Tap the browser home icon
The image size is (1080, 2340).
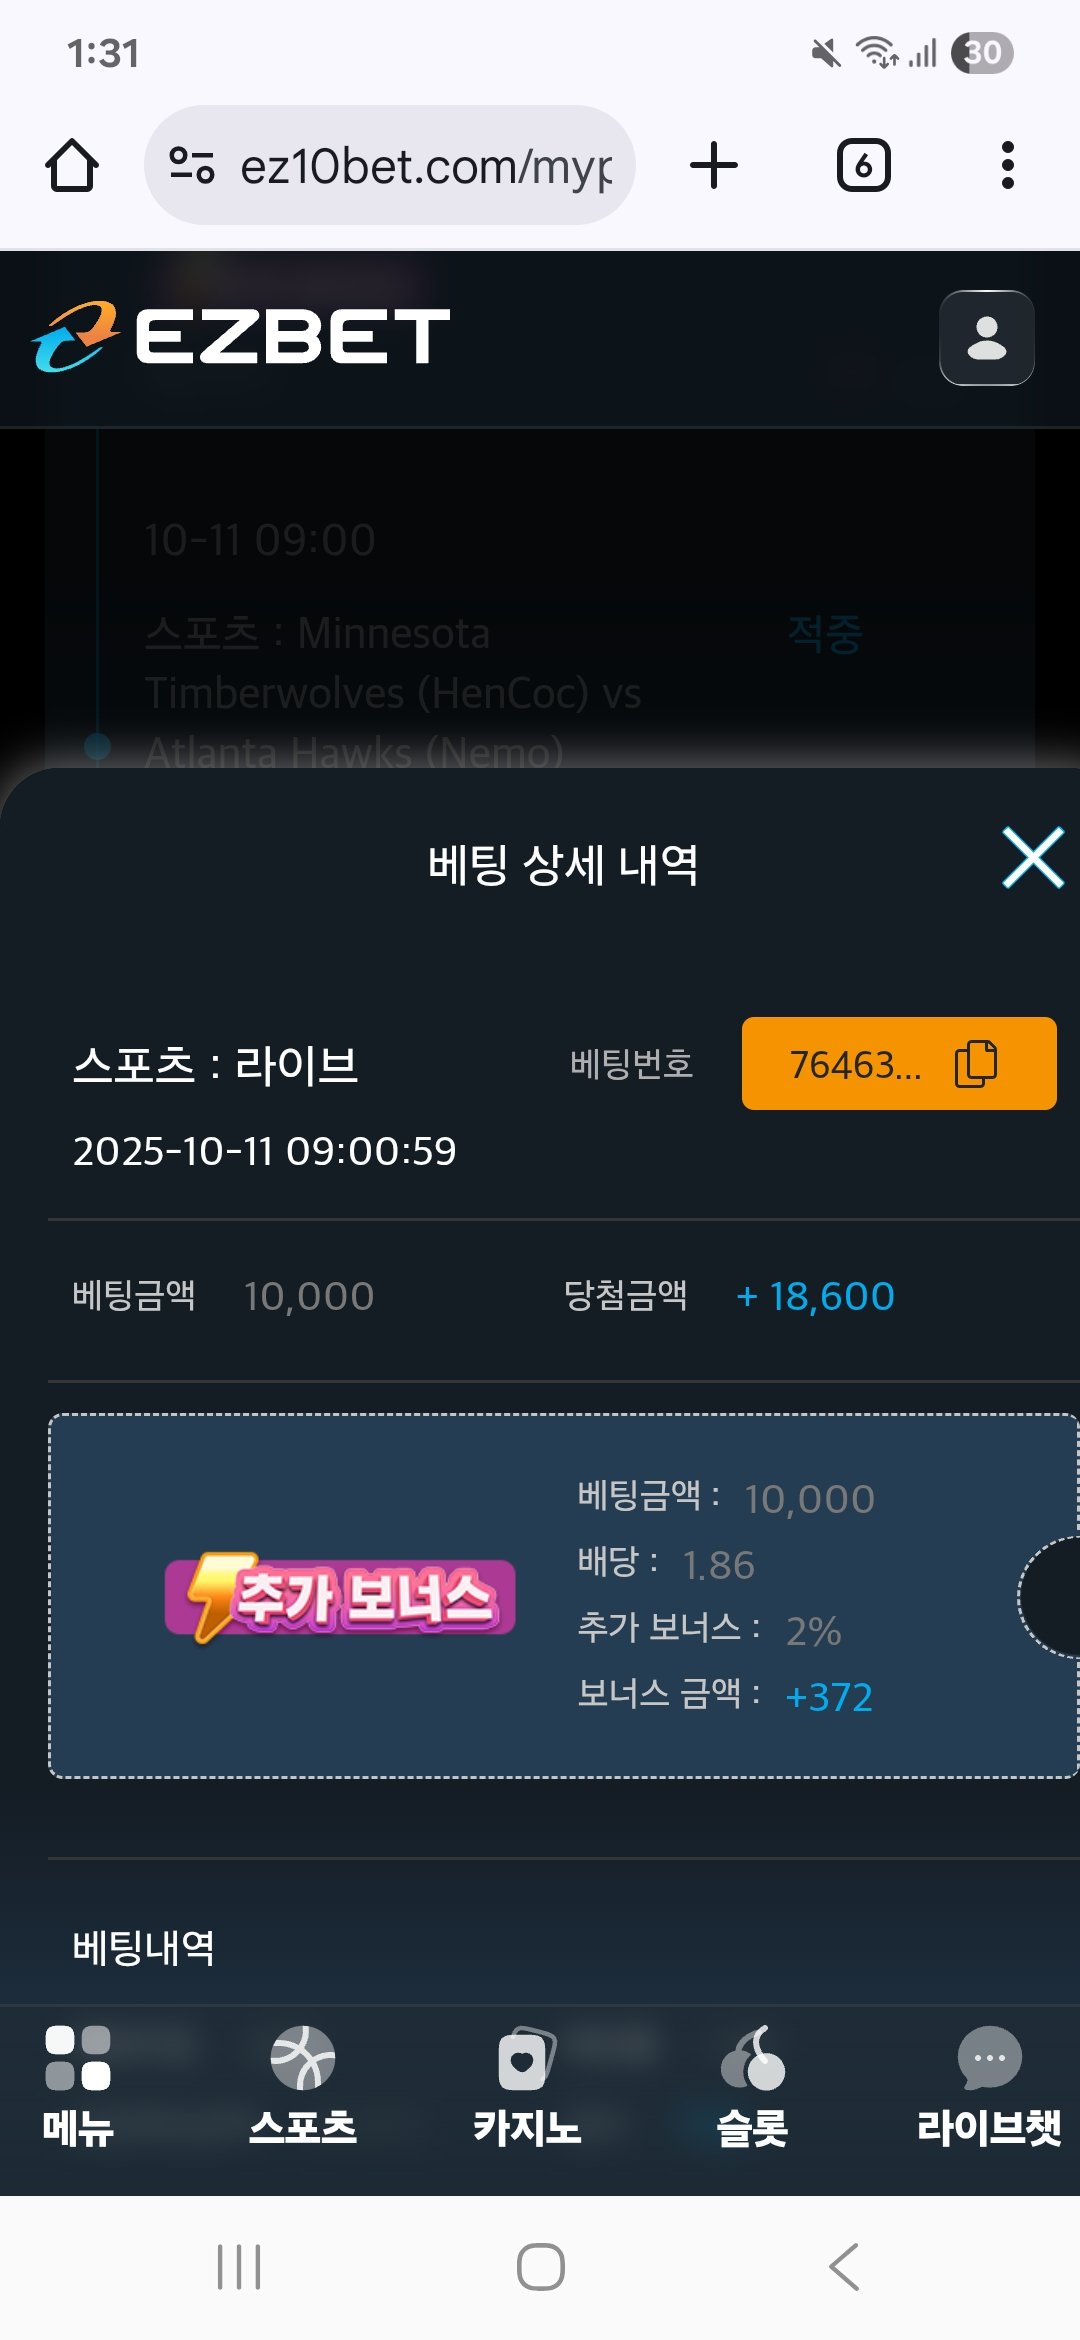point(72,165)
